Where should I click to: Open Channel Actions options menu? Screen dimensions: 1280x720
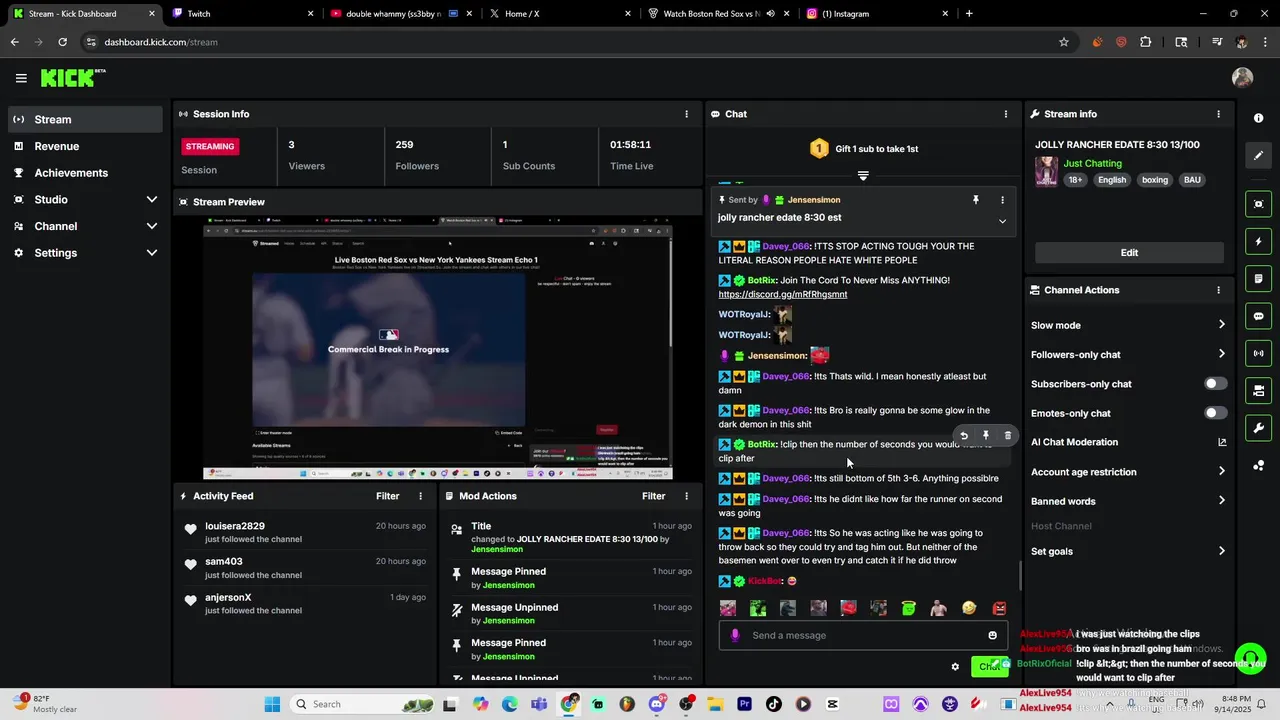(x=1218, y=290)
